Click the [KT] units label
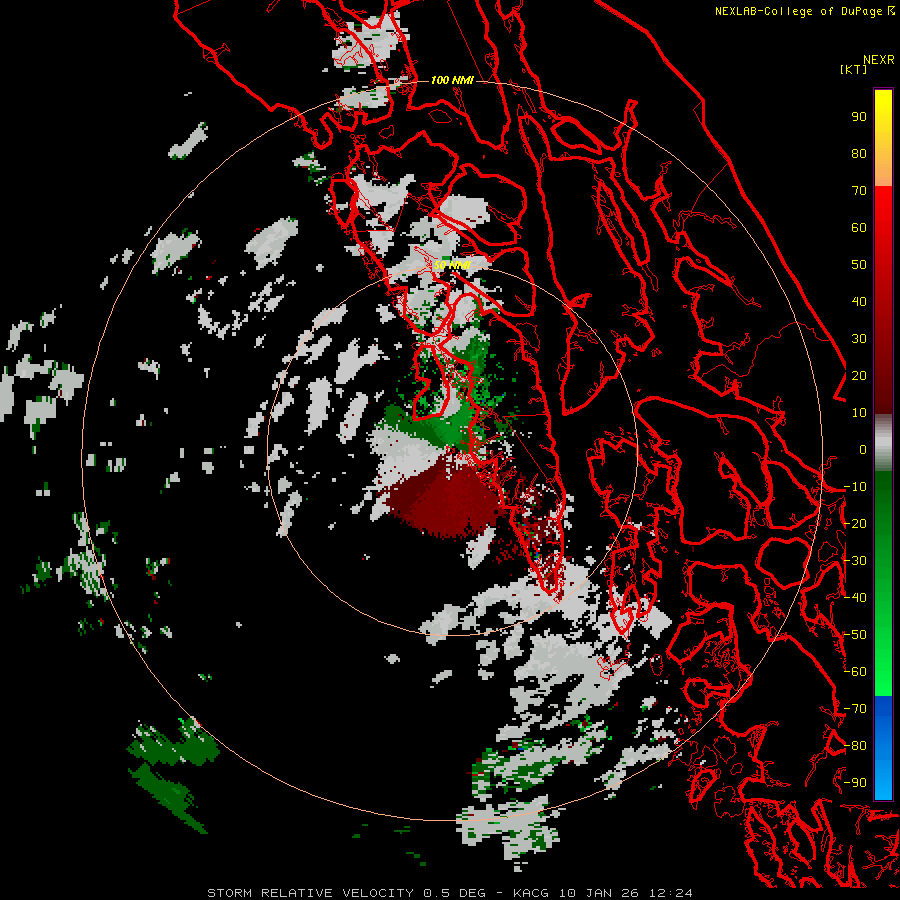Image resolution: width=900 pixels, height=900 pixels. coord(853,69)
